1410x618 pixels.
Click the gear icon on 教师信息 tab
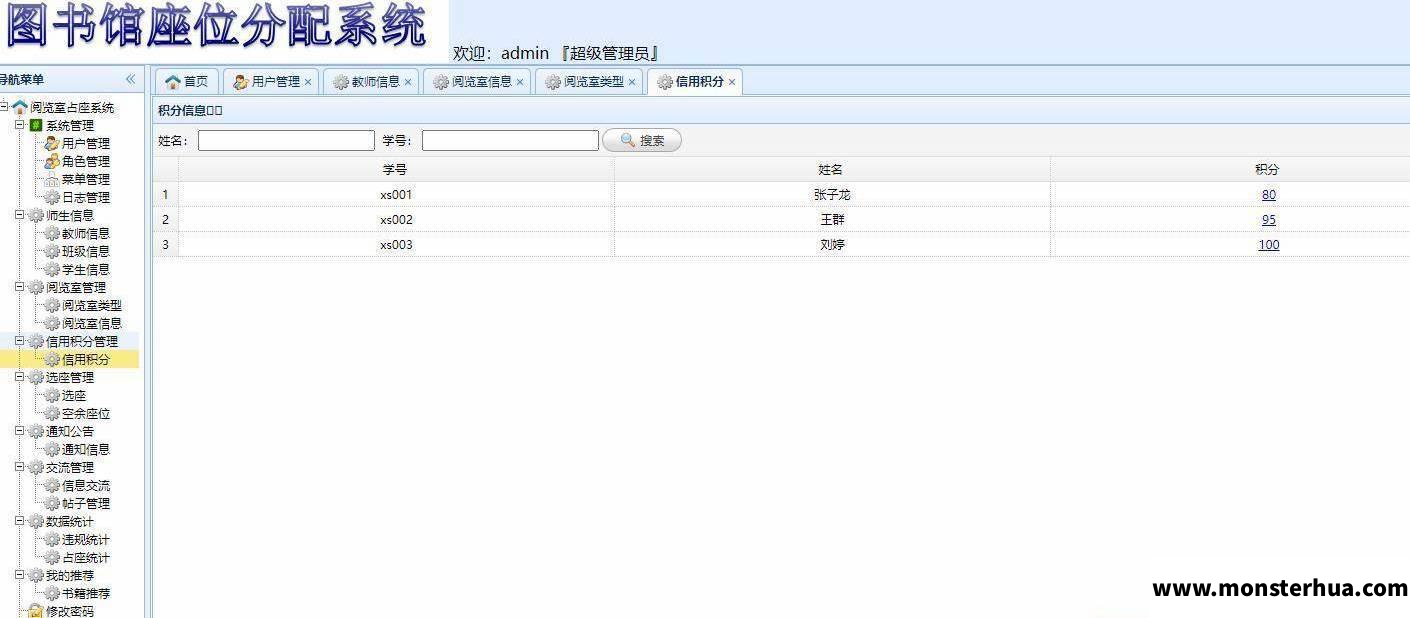340,82
